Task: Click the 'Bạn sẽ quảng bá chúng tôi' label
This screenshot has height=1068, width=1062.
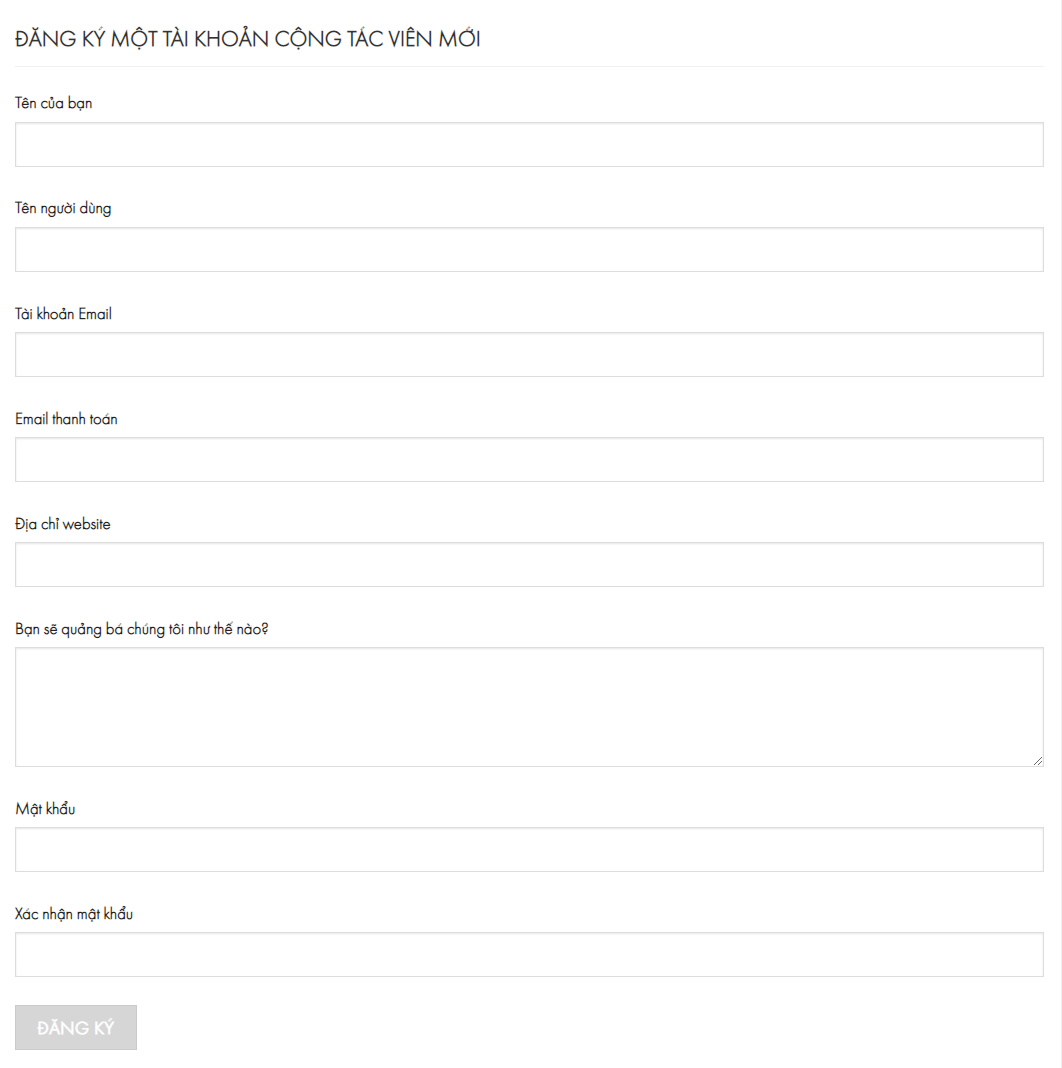Action: (x=142, y=629)
